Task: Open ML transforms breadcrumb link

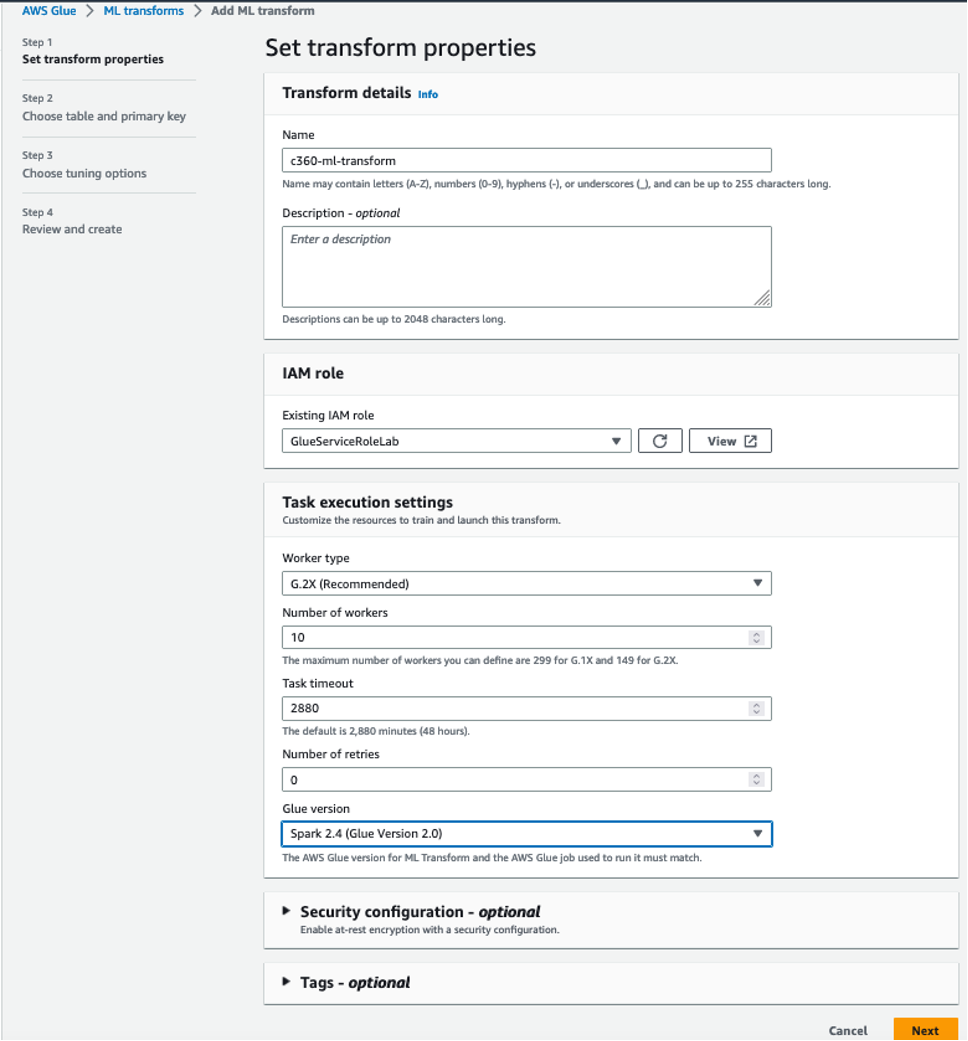Action: pos(143,11)
